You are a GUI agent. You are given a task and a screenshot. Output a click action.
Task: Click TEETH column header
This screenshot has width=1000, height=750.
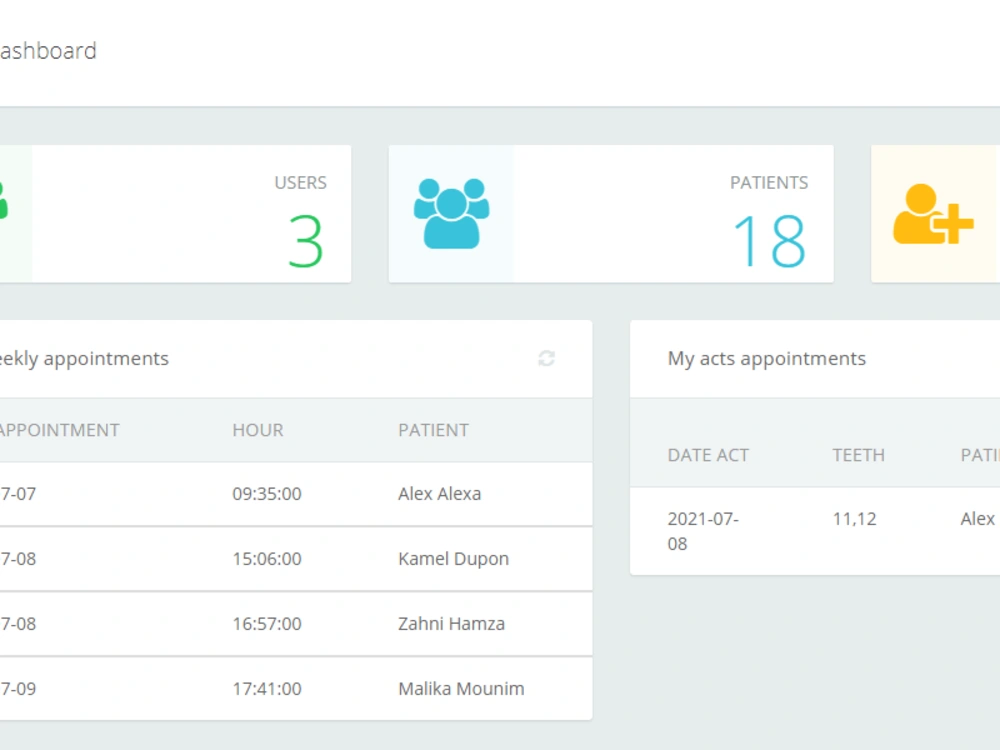click(858, 455)
